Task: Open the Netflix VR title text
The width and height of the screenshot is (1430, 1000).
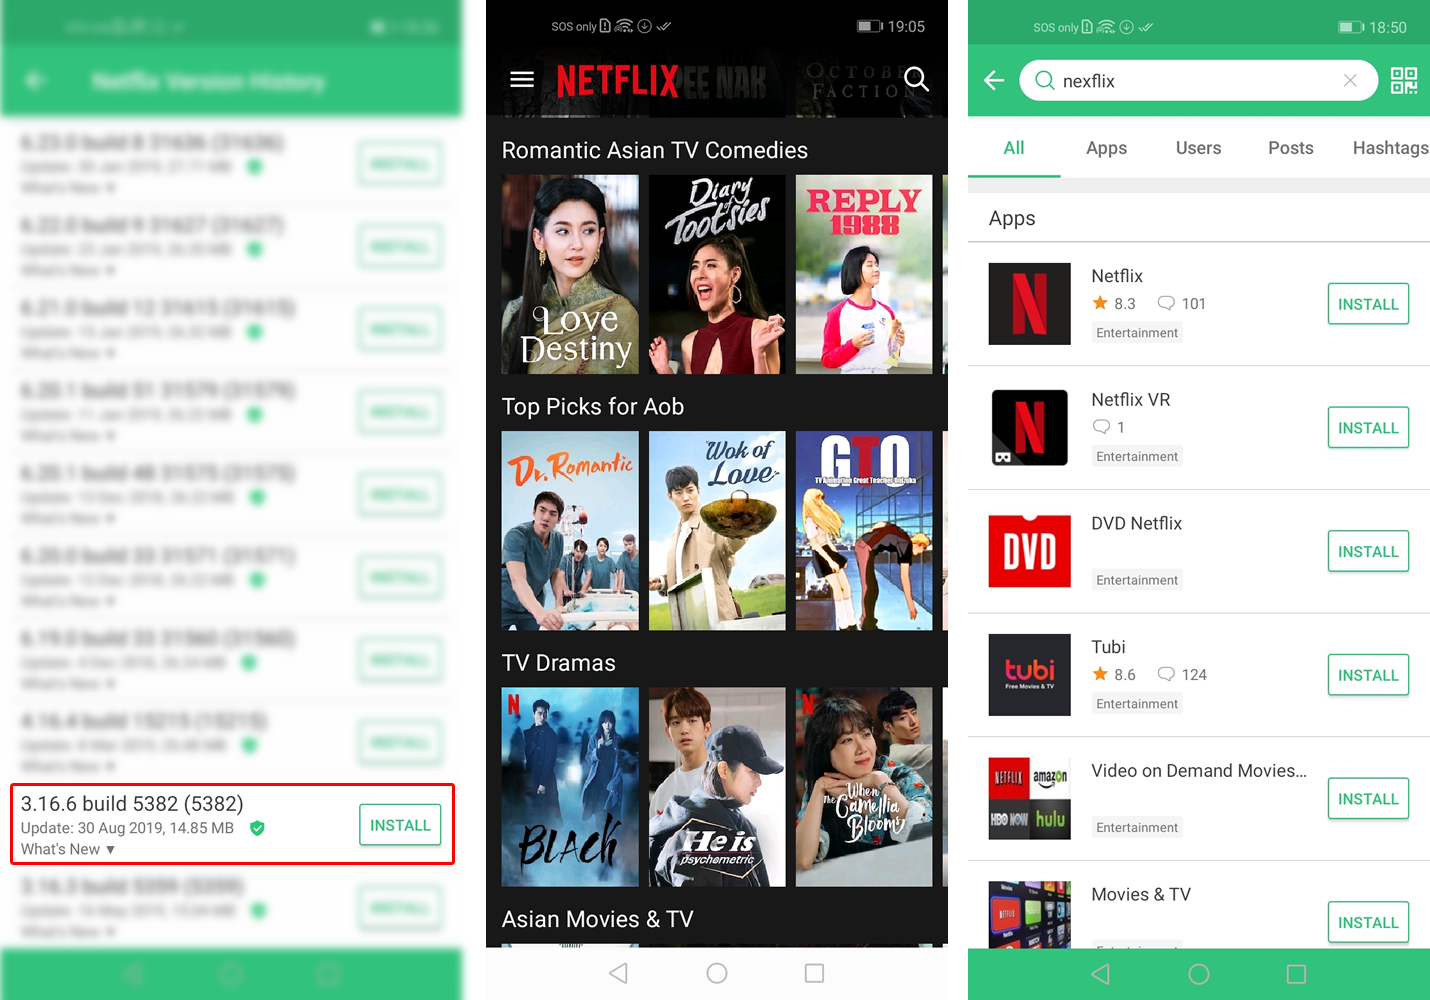Action: point(1131,400)
